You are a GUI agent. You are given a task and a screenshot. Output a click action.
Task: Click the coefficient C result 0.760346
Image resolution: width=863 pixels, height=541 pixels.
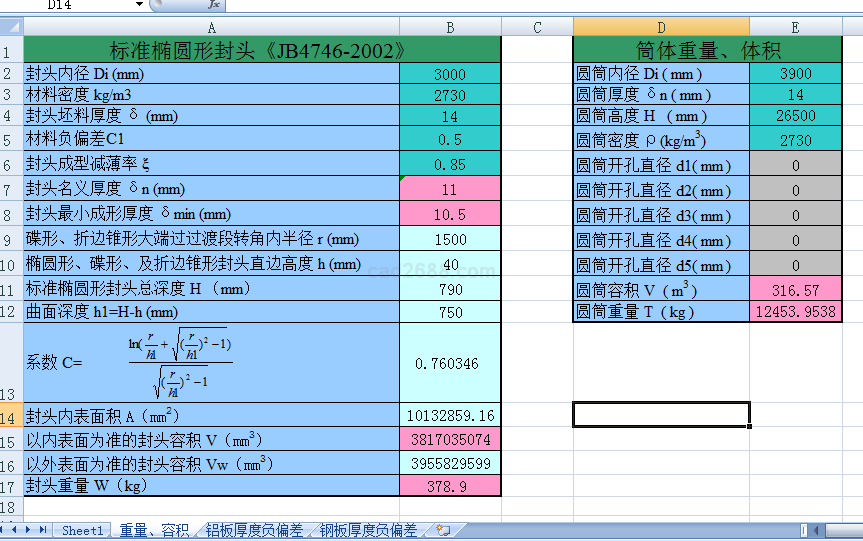coord(449,363)
